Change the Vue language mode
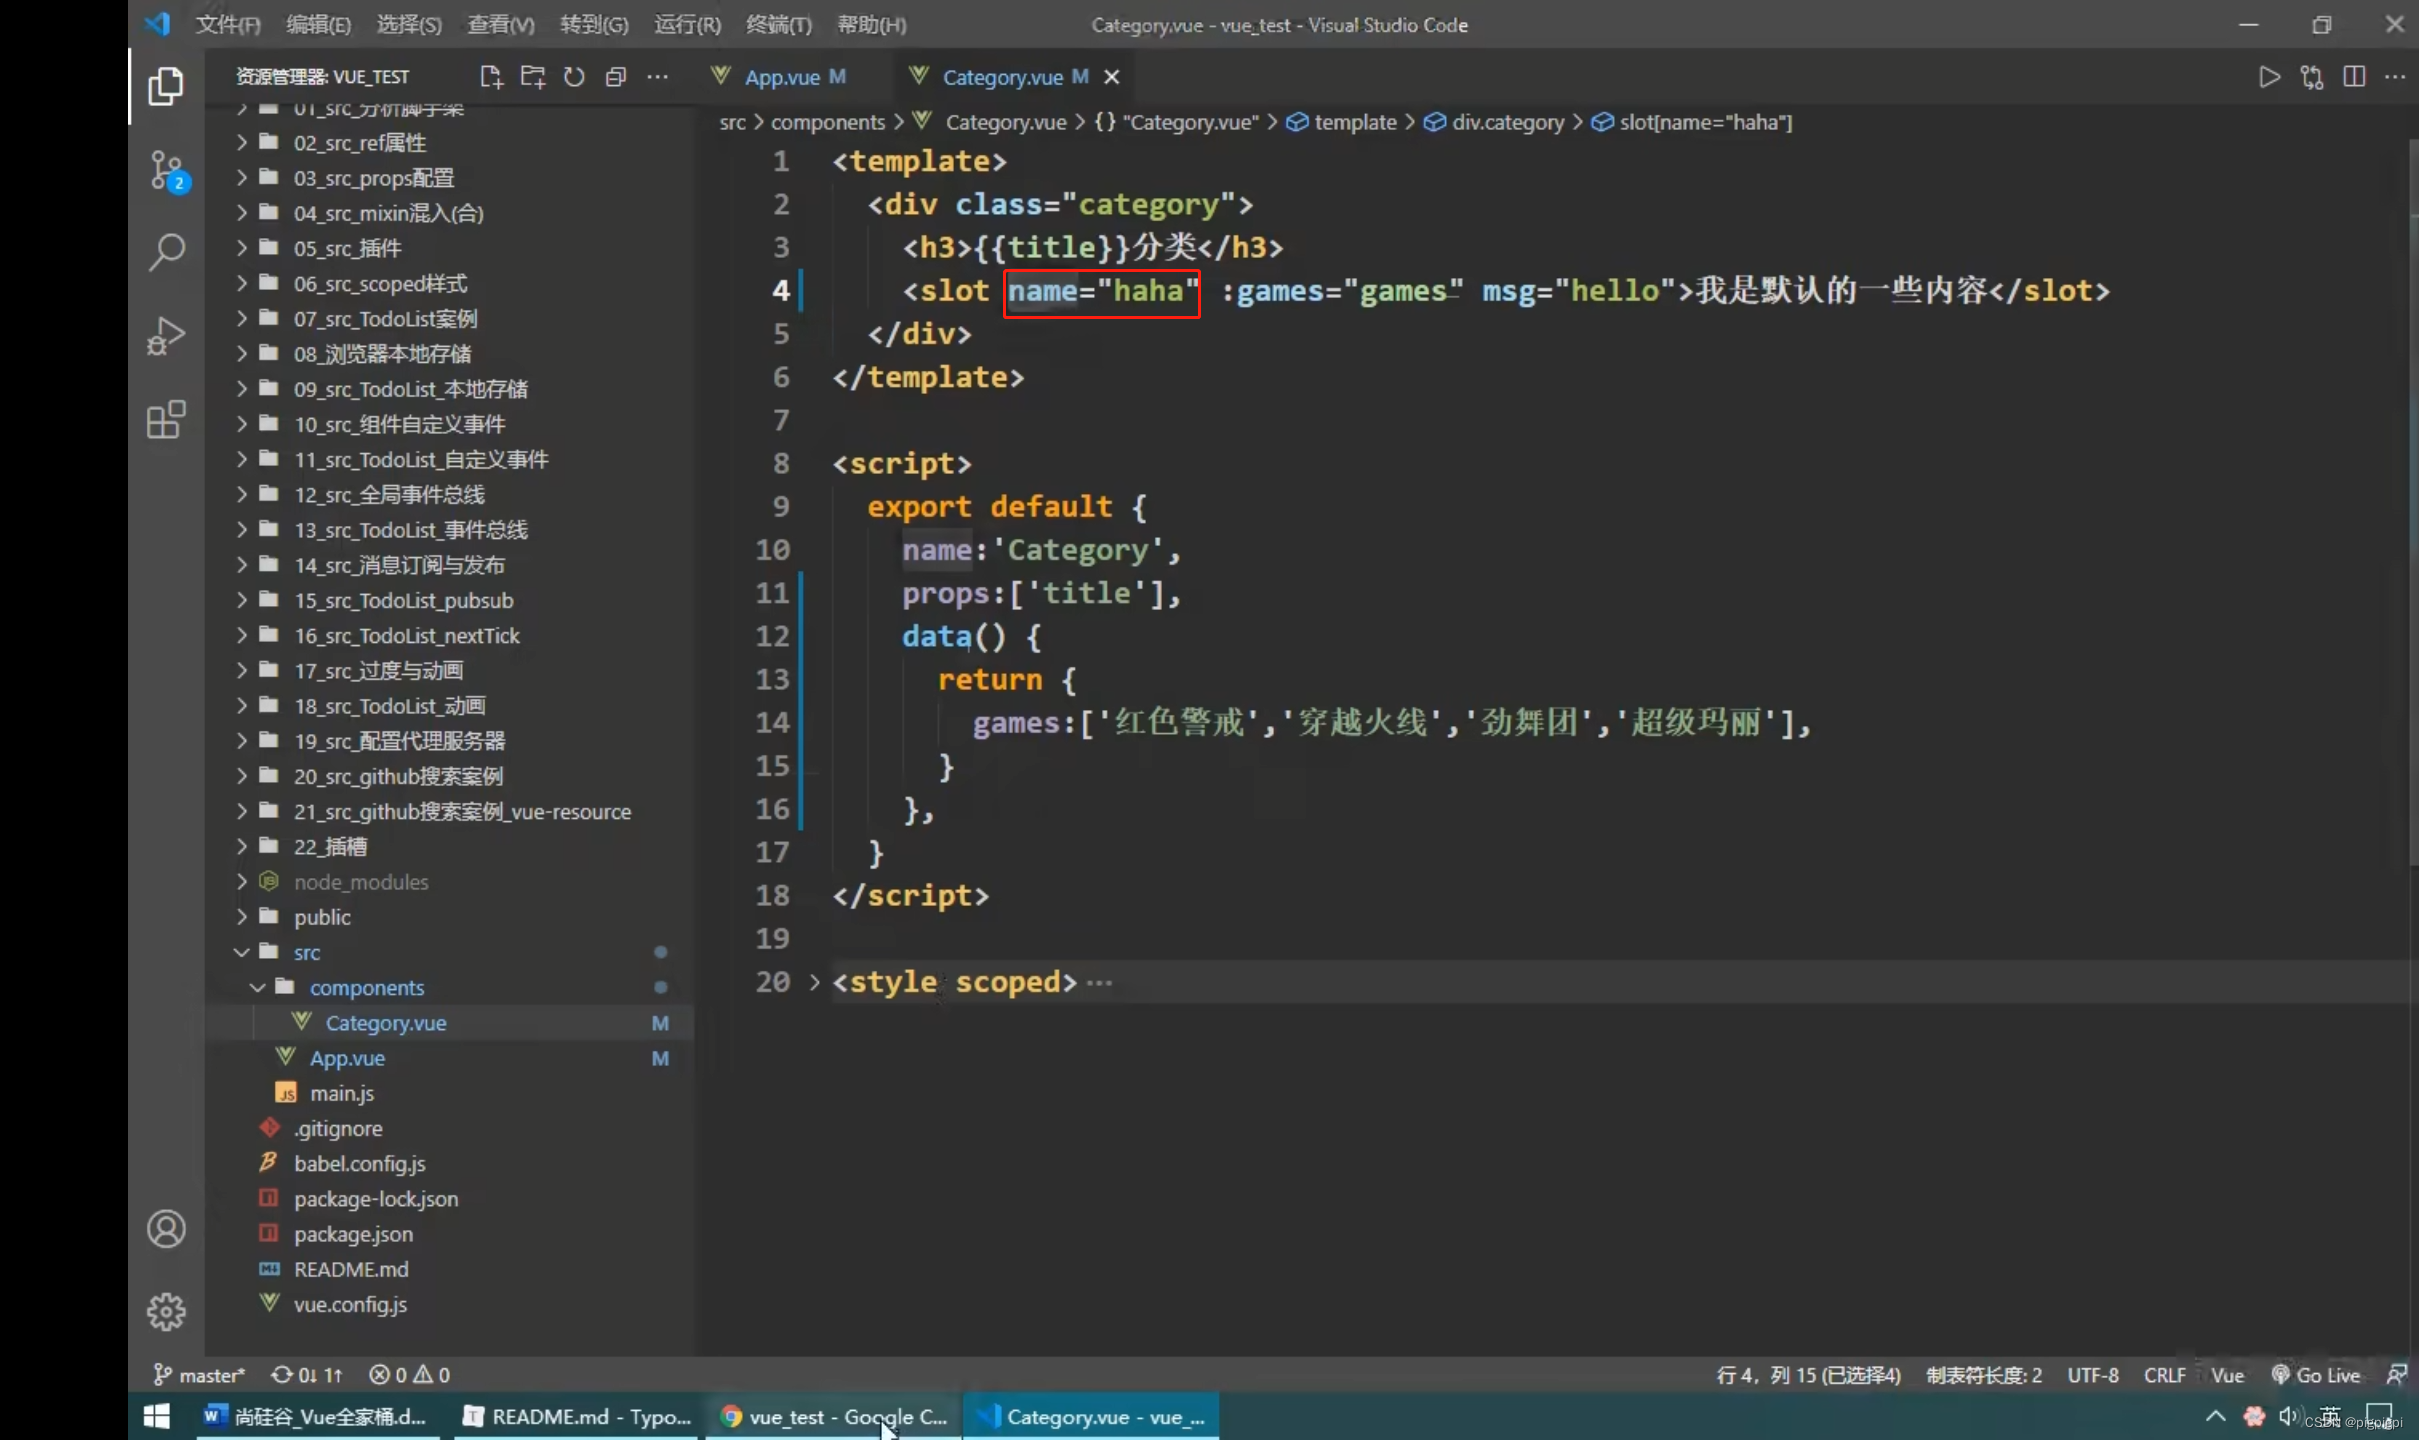Viewport: 2419px width, 1440px height. (x=2227, y=1375)
